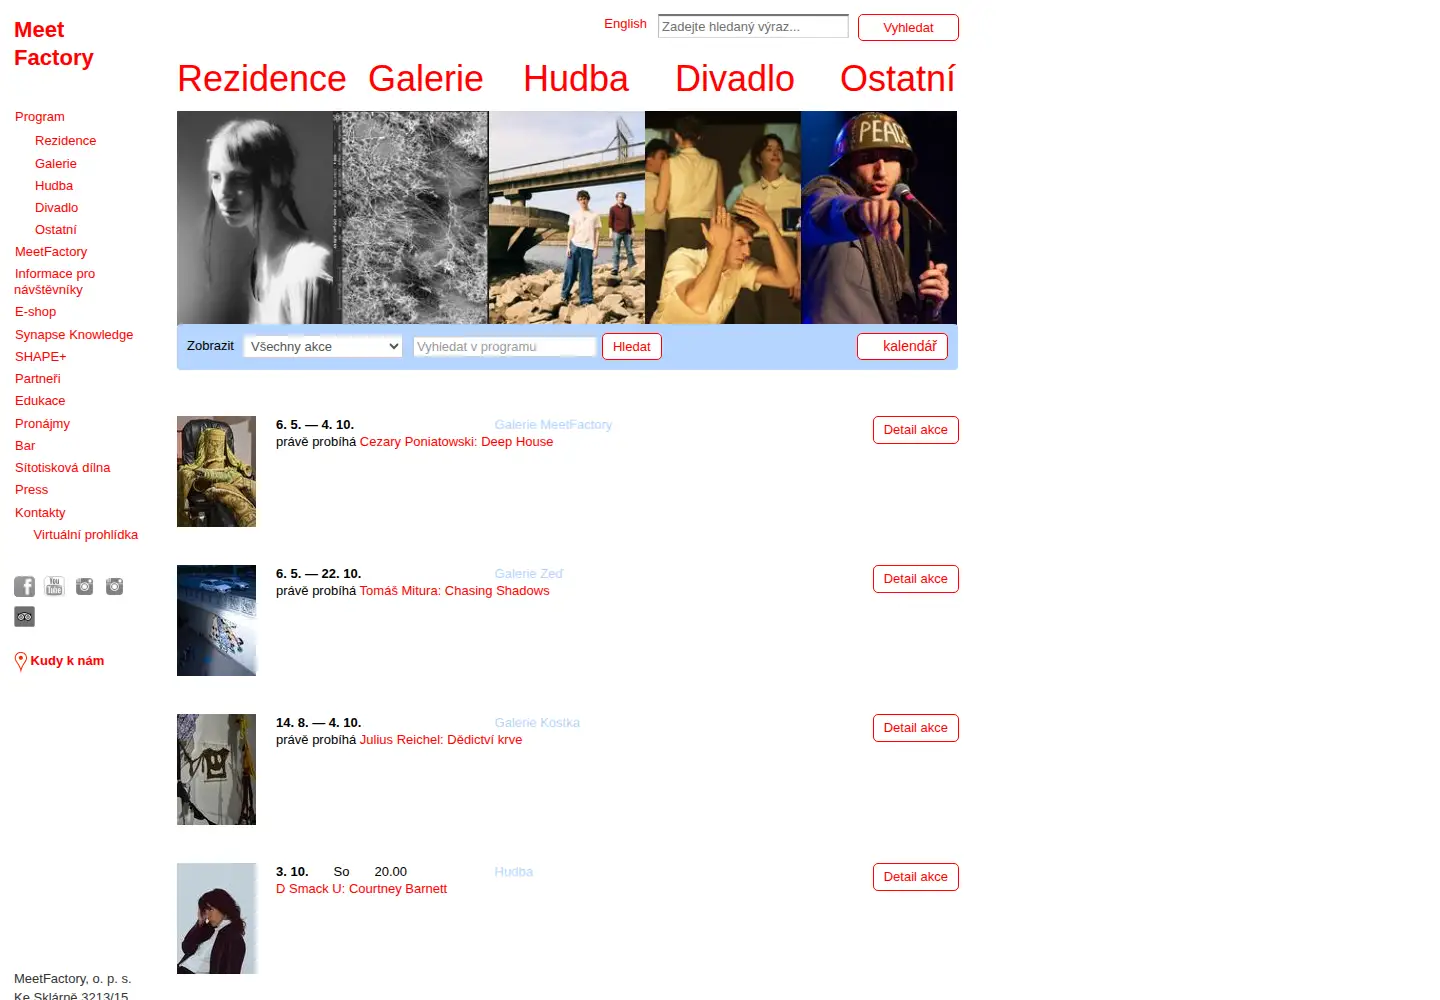1440x1000 pixels.
Task: Select Hudba in the sidebar menu
Action: coord(54,186)
